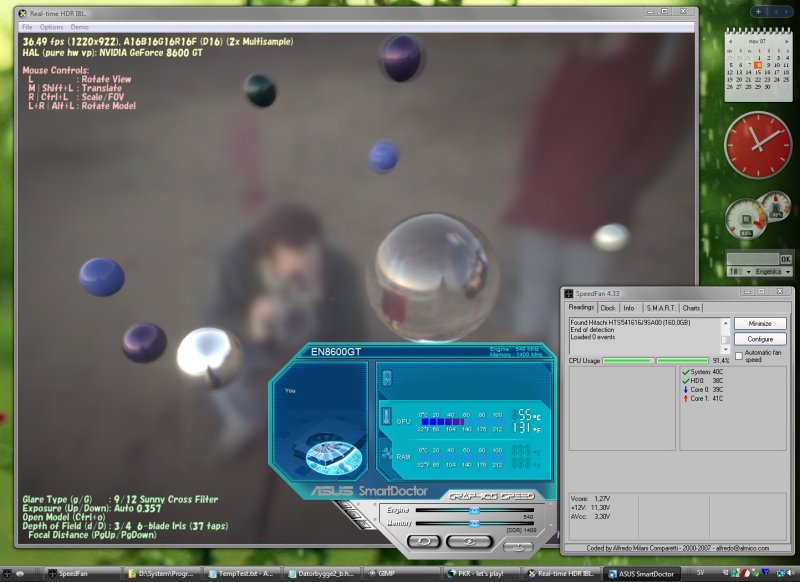Switch to GIMP in the taskbar

tap(402, 574)
